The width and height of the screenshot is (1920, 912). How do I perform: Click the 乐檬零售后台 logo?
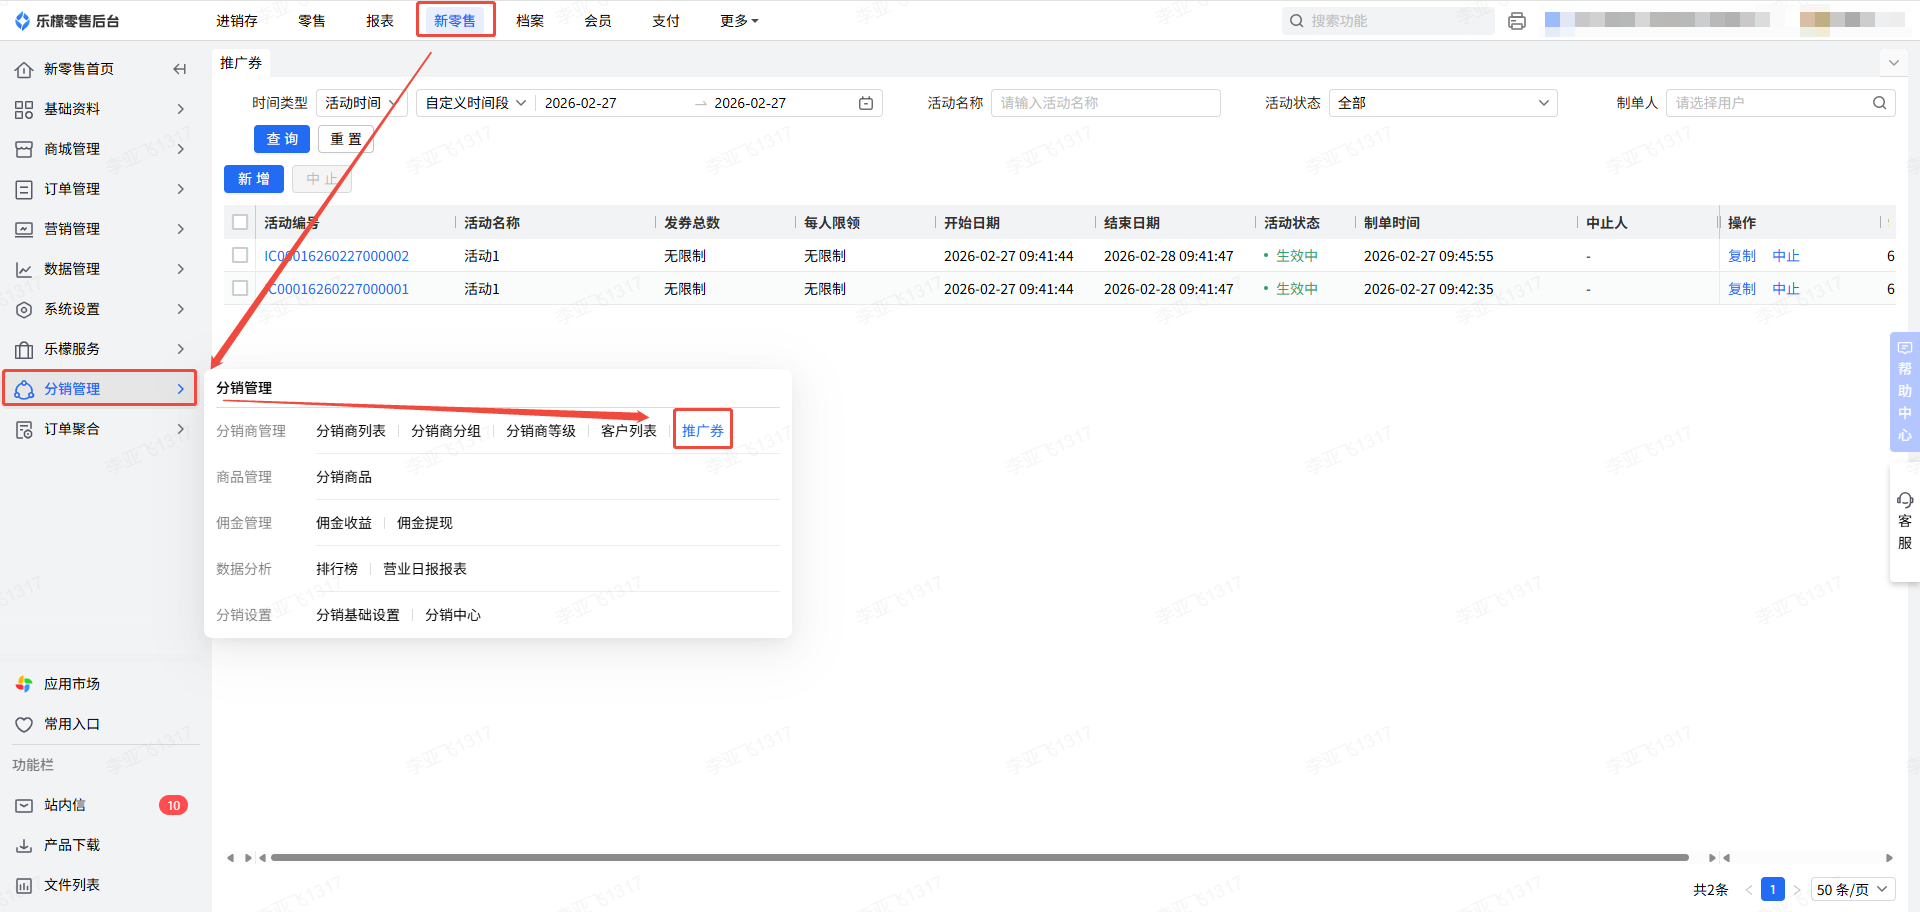[x=67, y=21]
